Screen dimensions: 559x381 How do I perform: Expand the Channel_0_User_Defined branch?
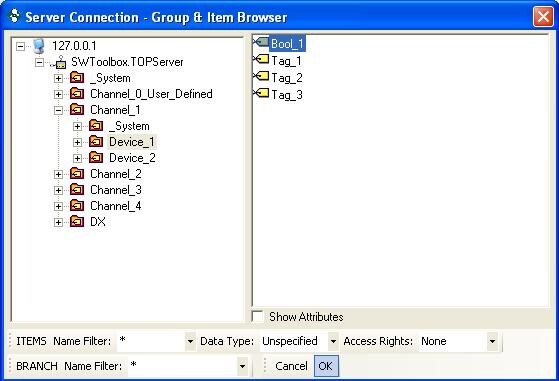[x=58, y=94]
